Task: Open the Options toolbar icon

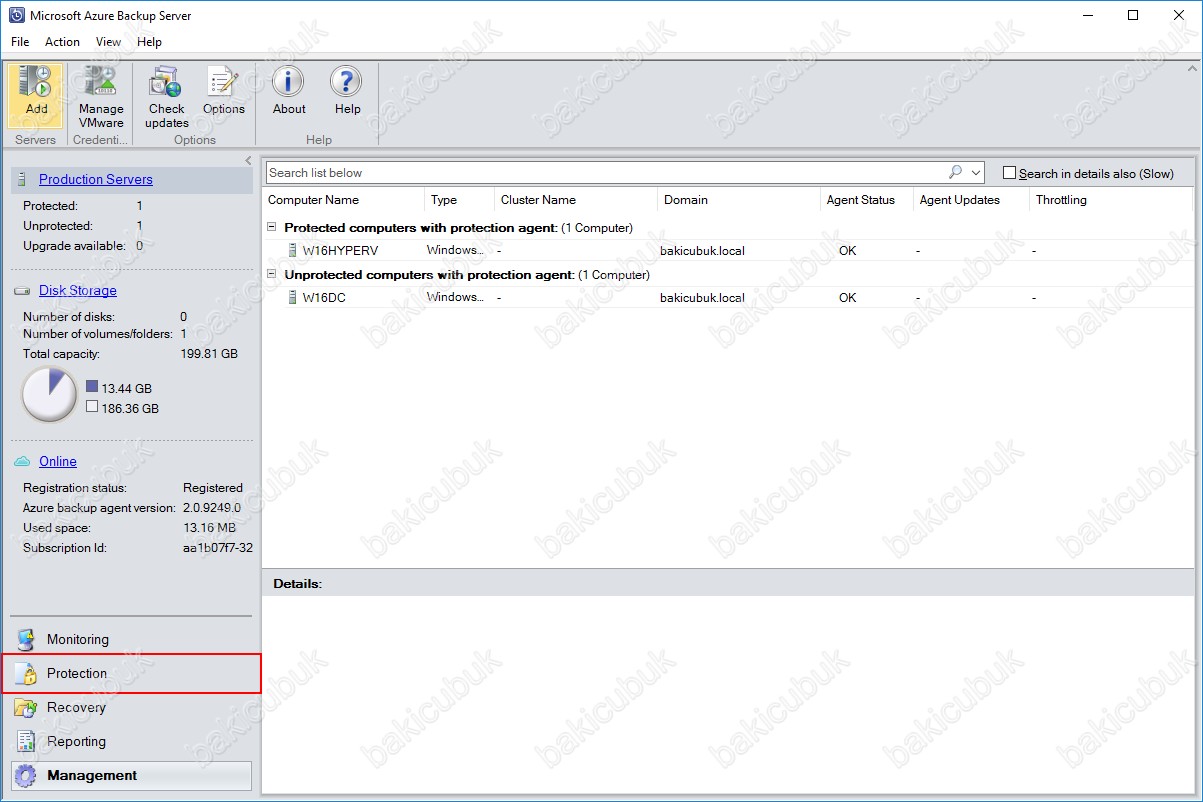Action: (x=223, y=92)
